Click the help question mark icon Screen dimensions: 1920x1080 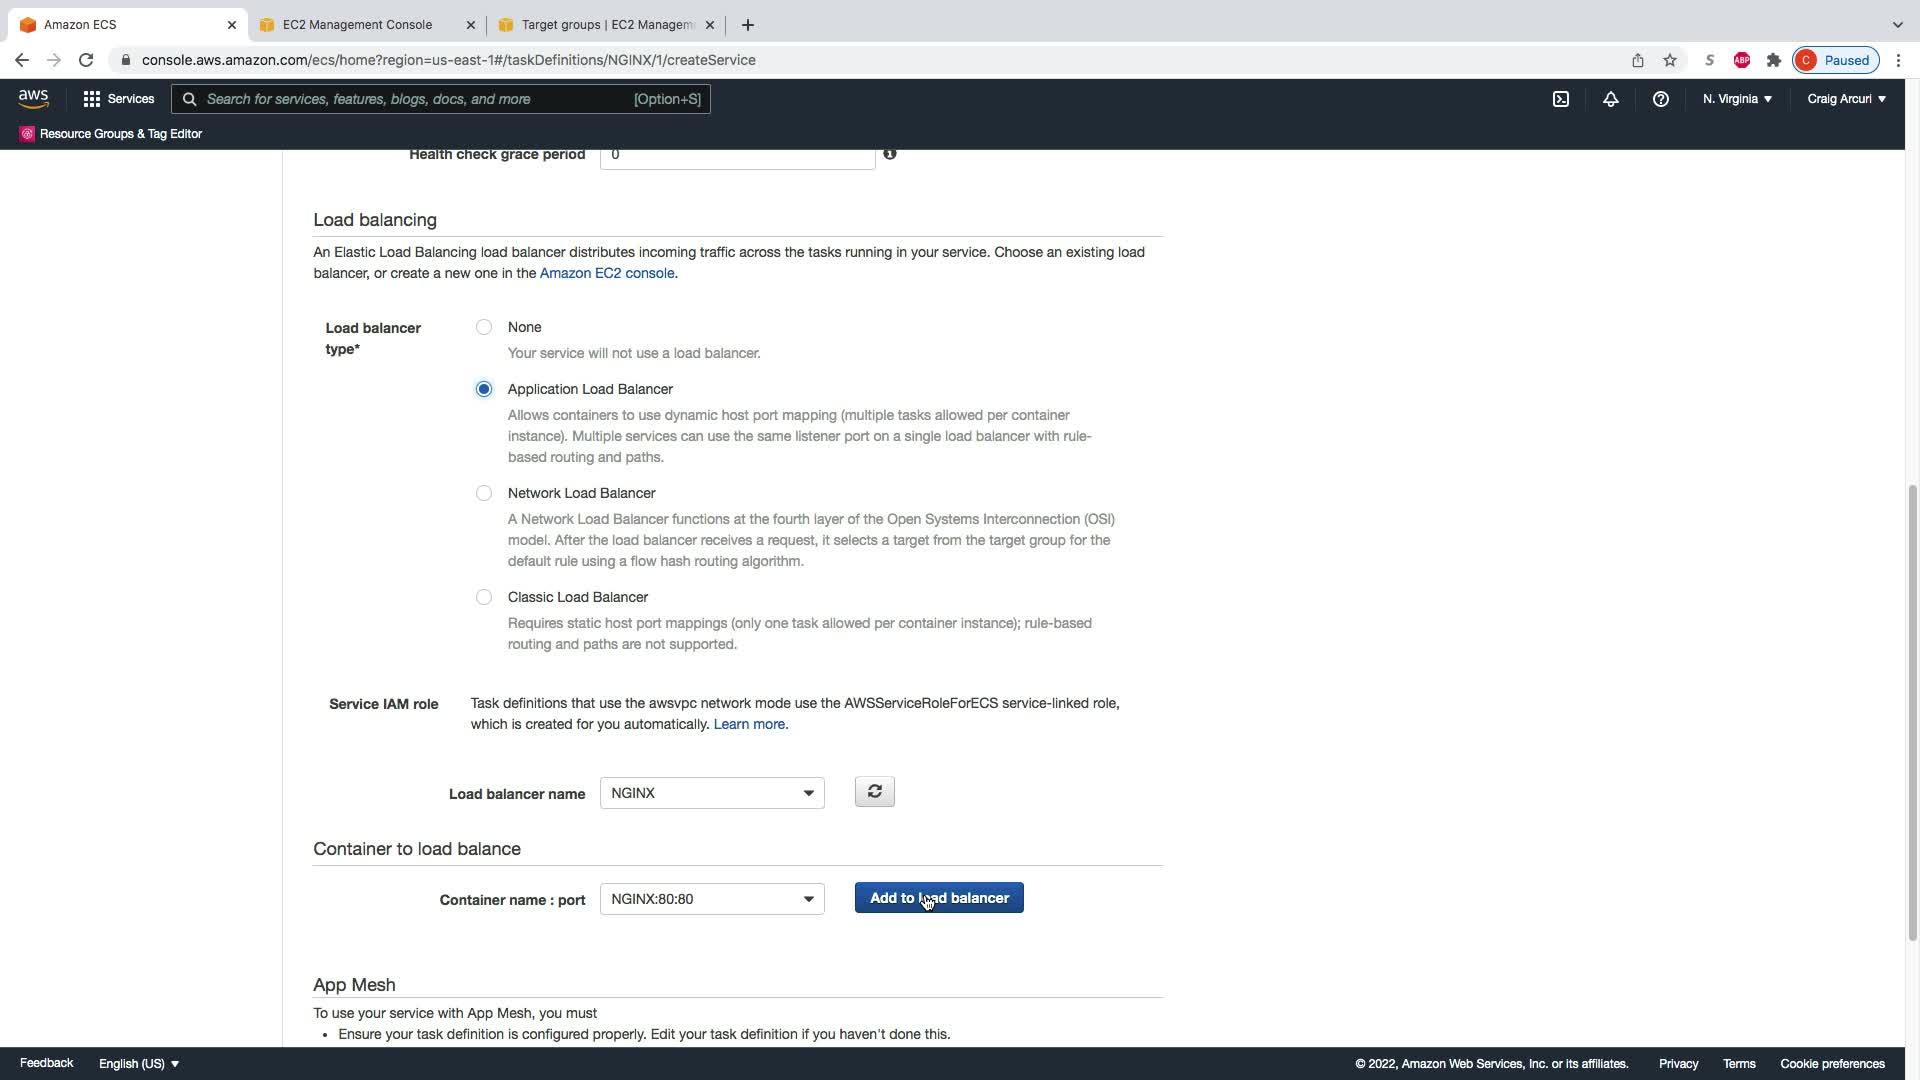point(1660,99)
